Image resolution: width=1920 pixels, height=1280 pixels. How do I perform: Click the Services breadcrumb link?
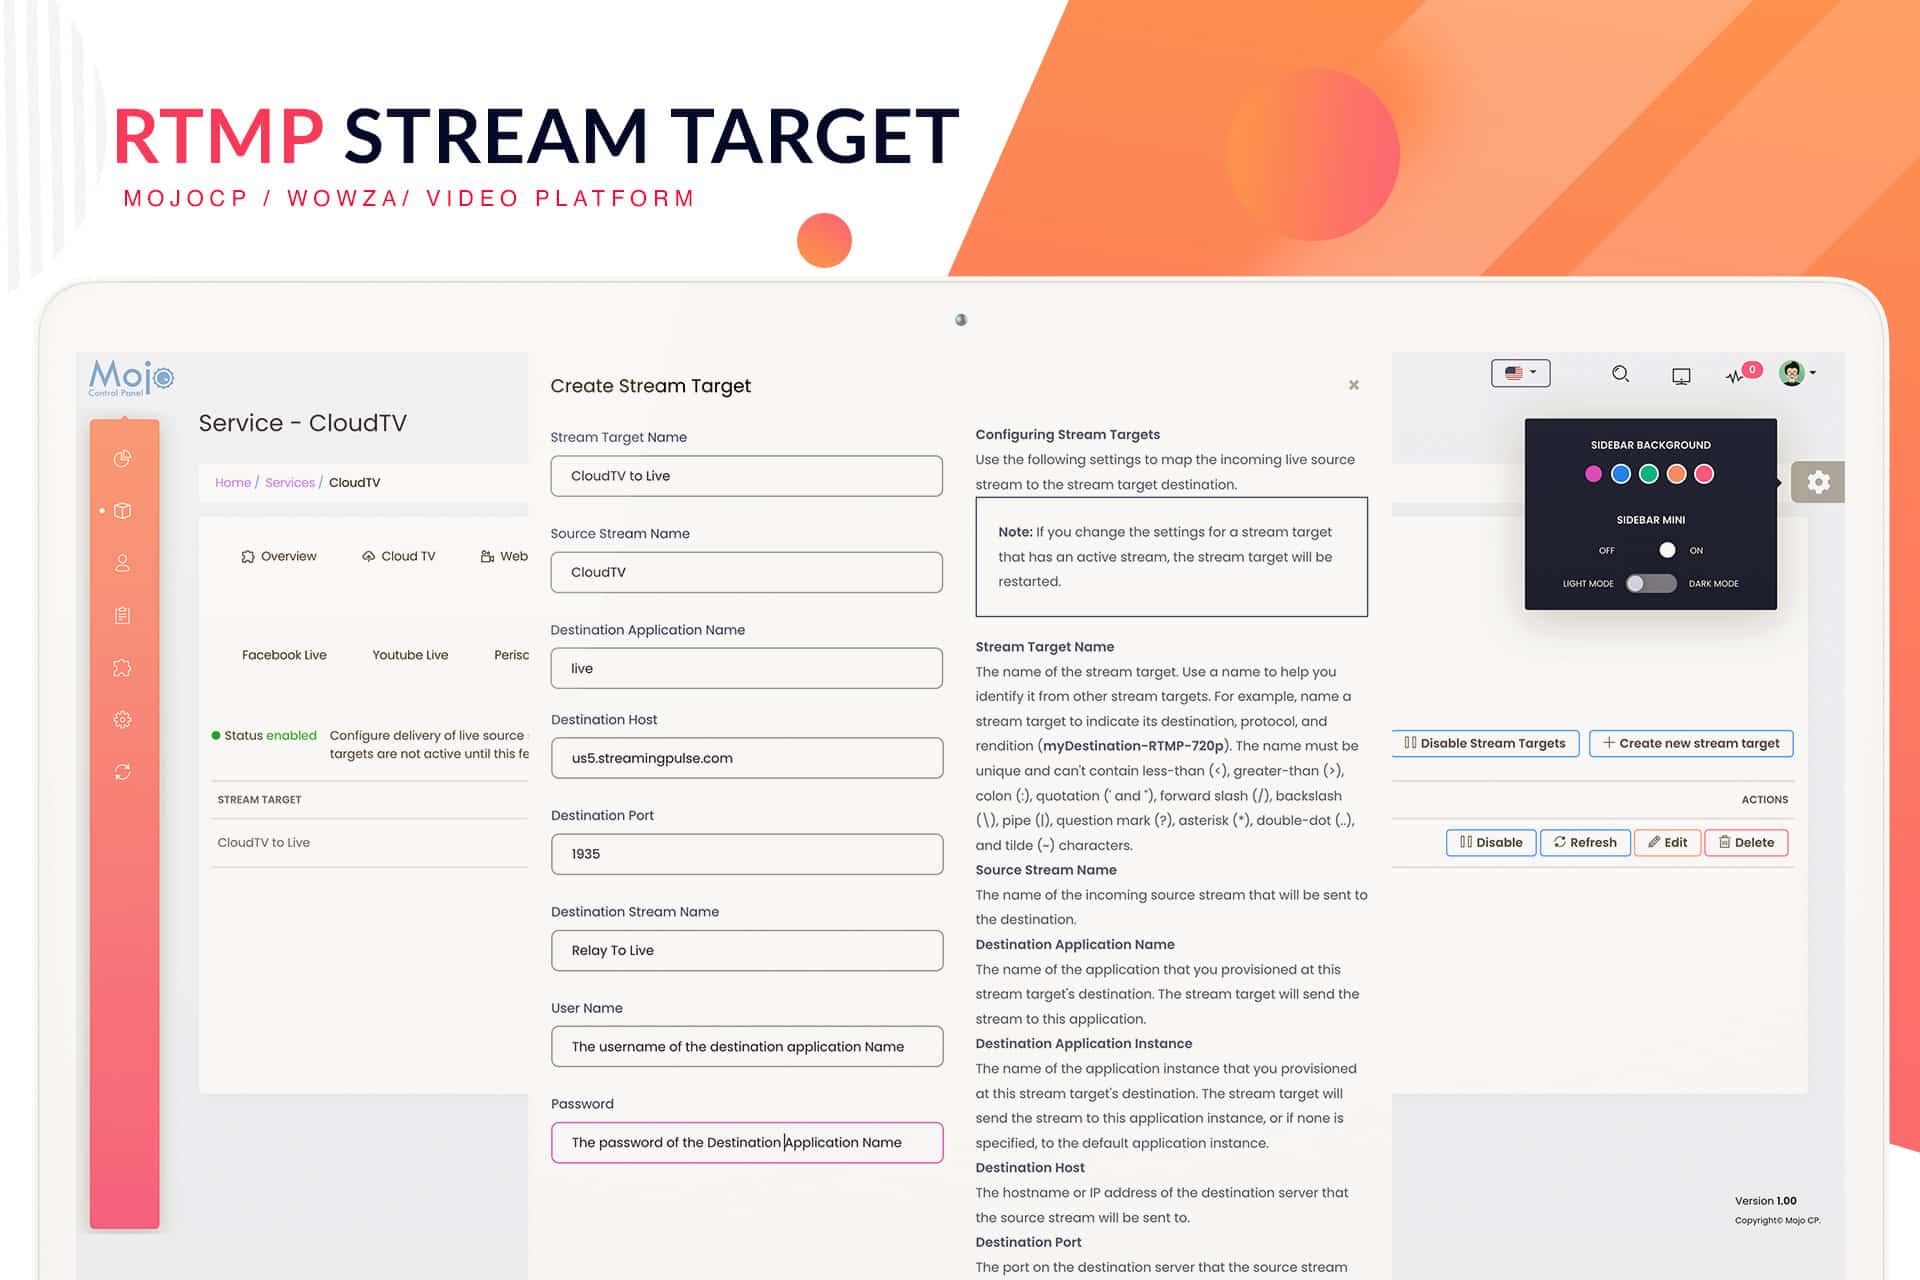tap(290, 482)
